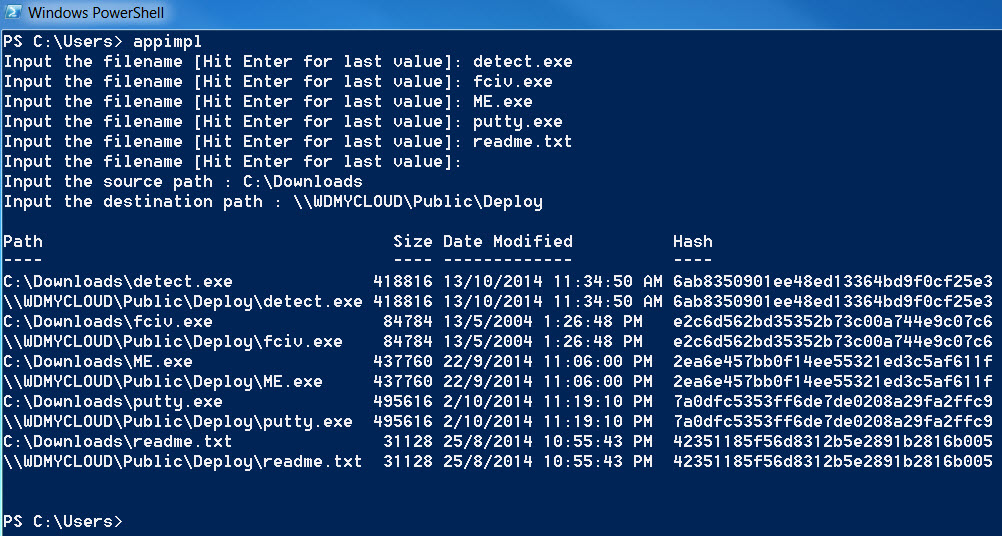Image resolution: width=1002 pixels, height=536 pixels.
Task: Click the 13/5/2004 date of C:\Downloads\fciv.exe
Action: (x=488, y=321)
